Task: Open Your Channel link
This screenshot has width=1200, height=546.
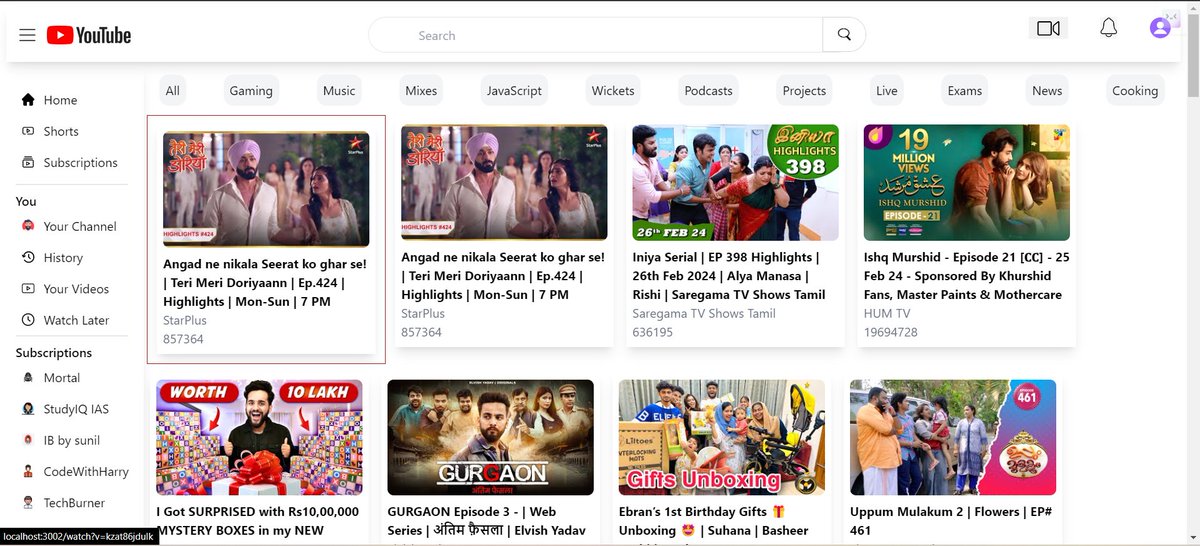Action: pyautogui.click(x=80, y=226)
